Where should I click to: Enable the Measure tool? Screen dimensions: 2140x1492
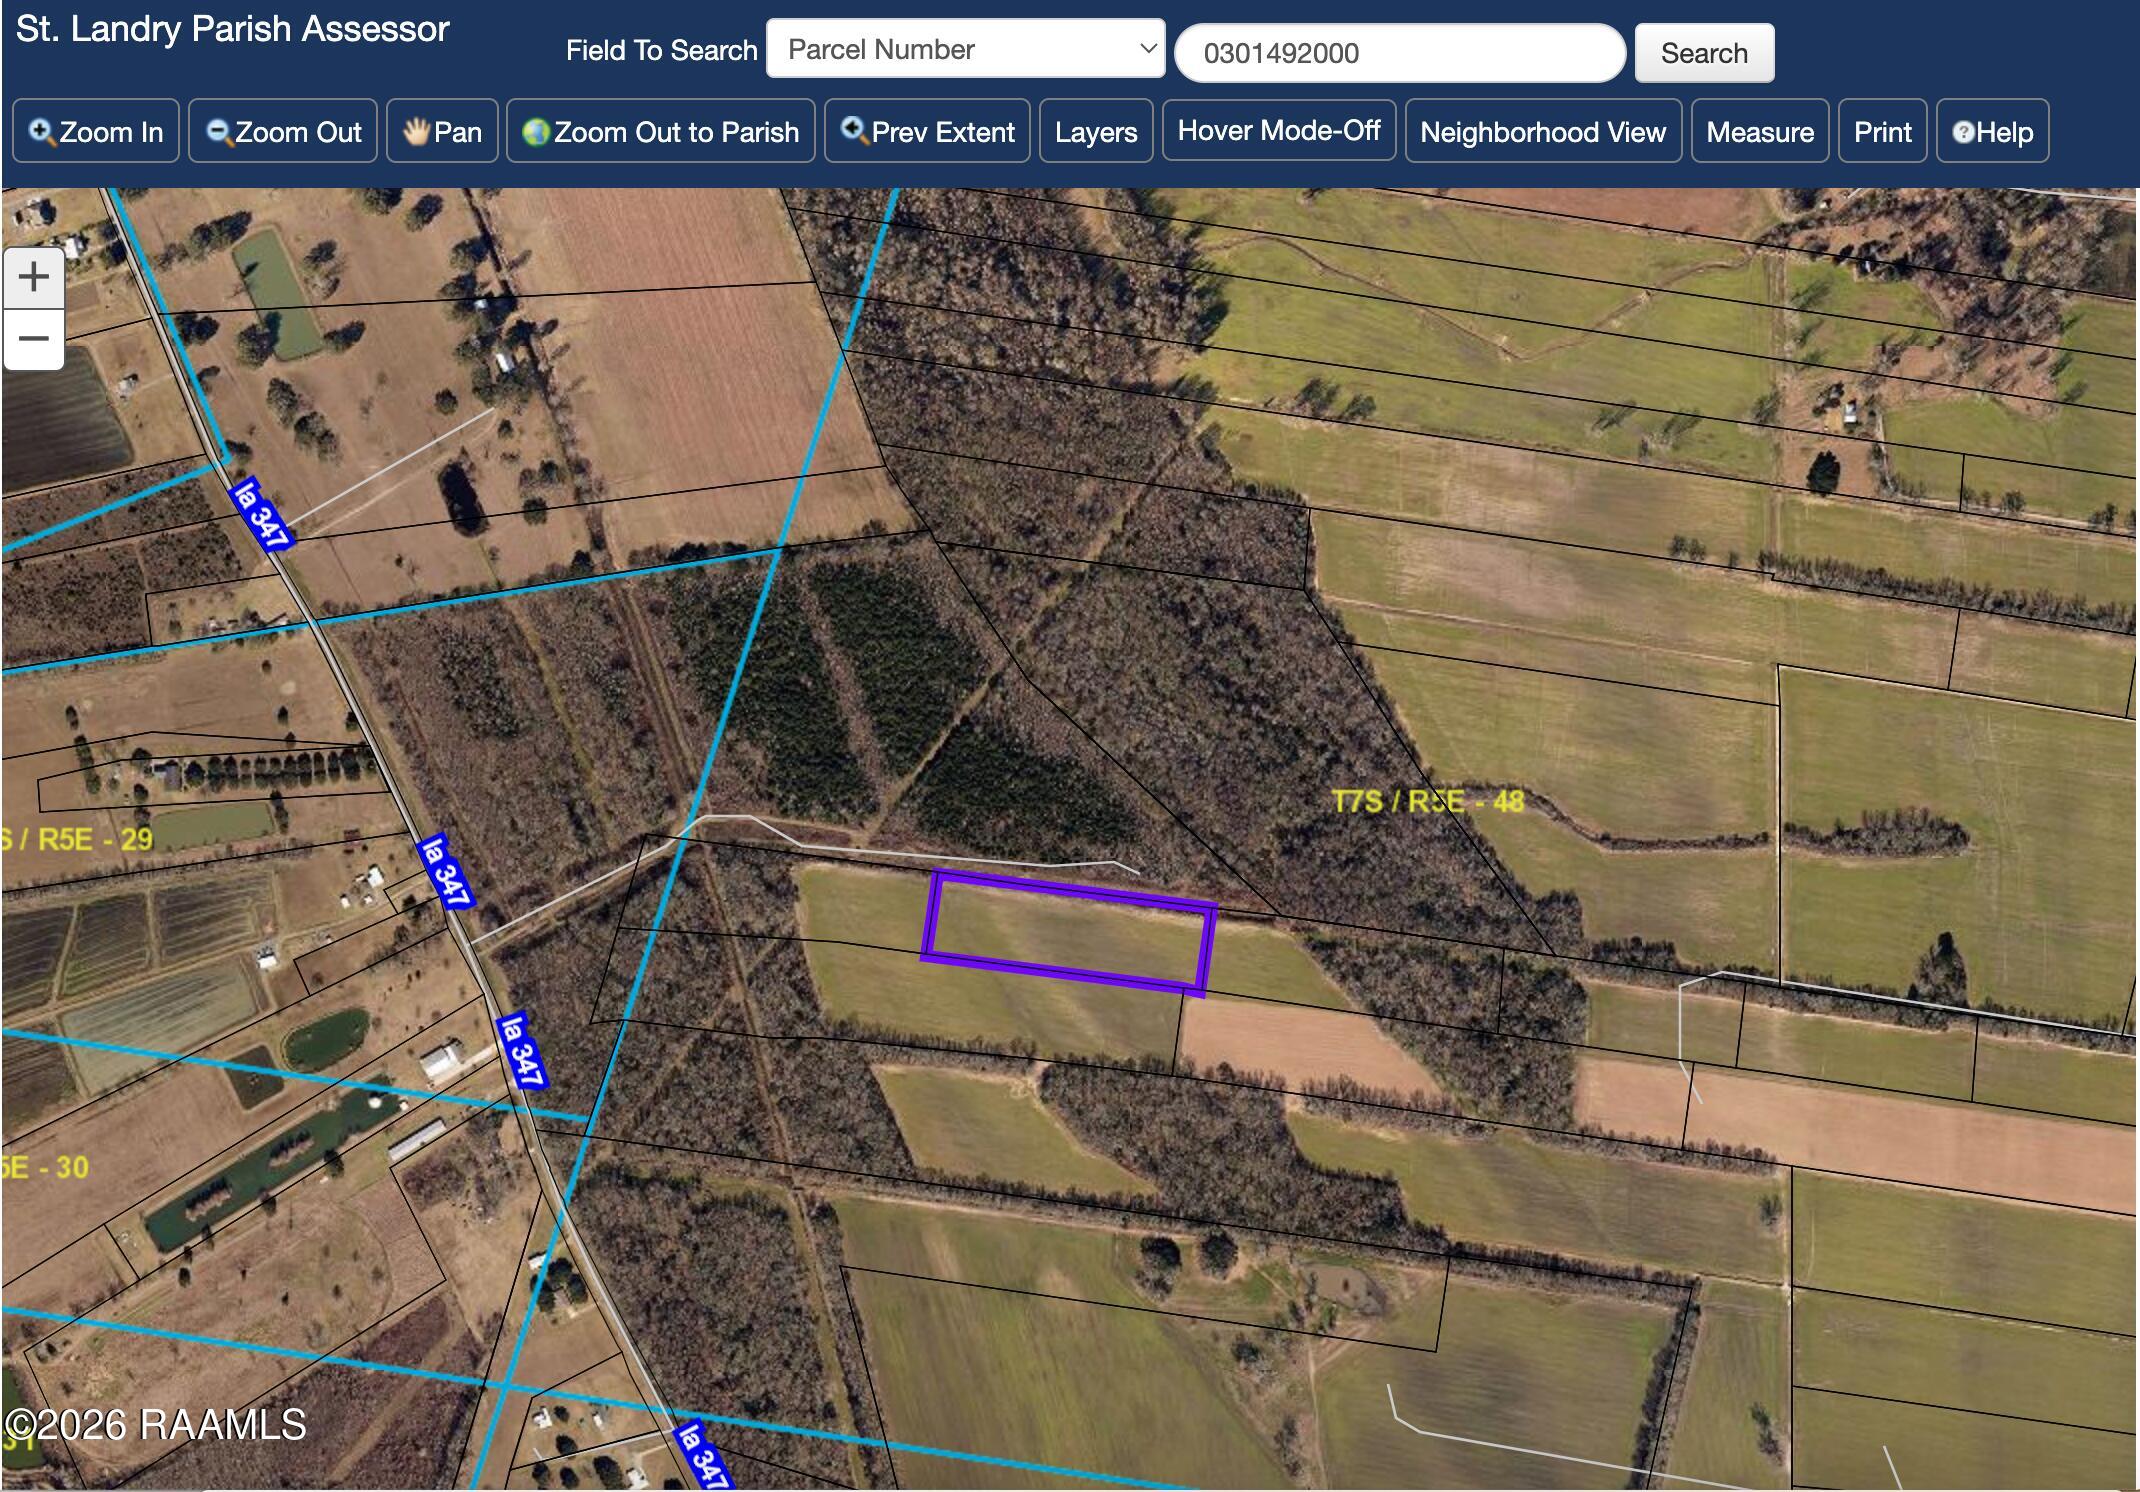[1760, 131]
